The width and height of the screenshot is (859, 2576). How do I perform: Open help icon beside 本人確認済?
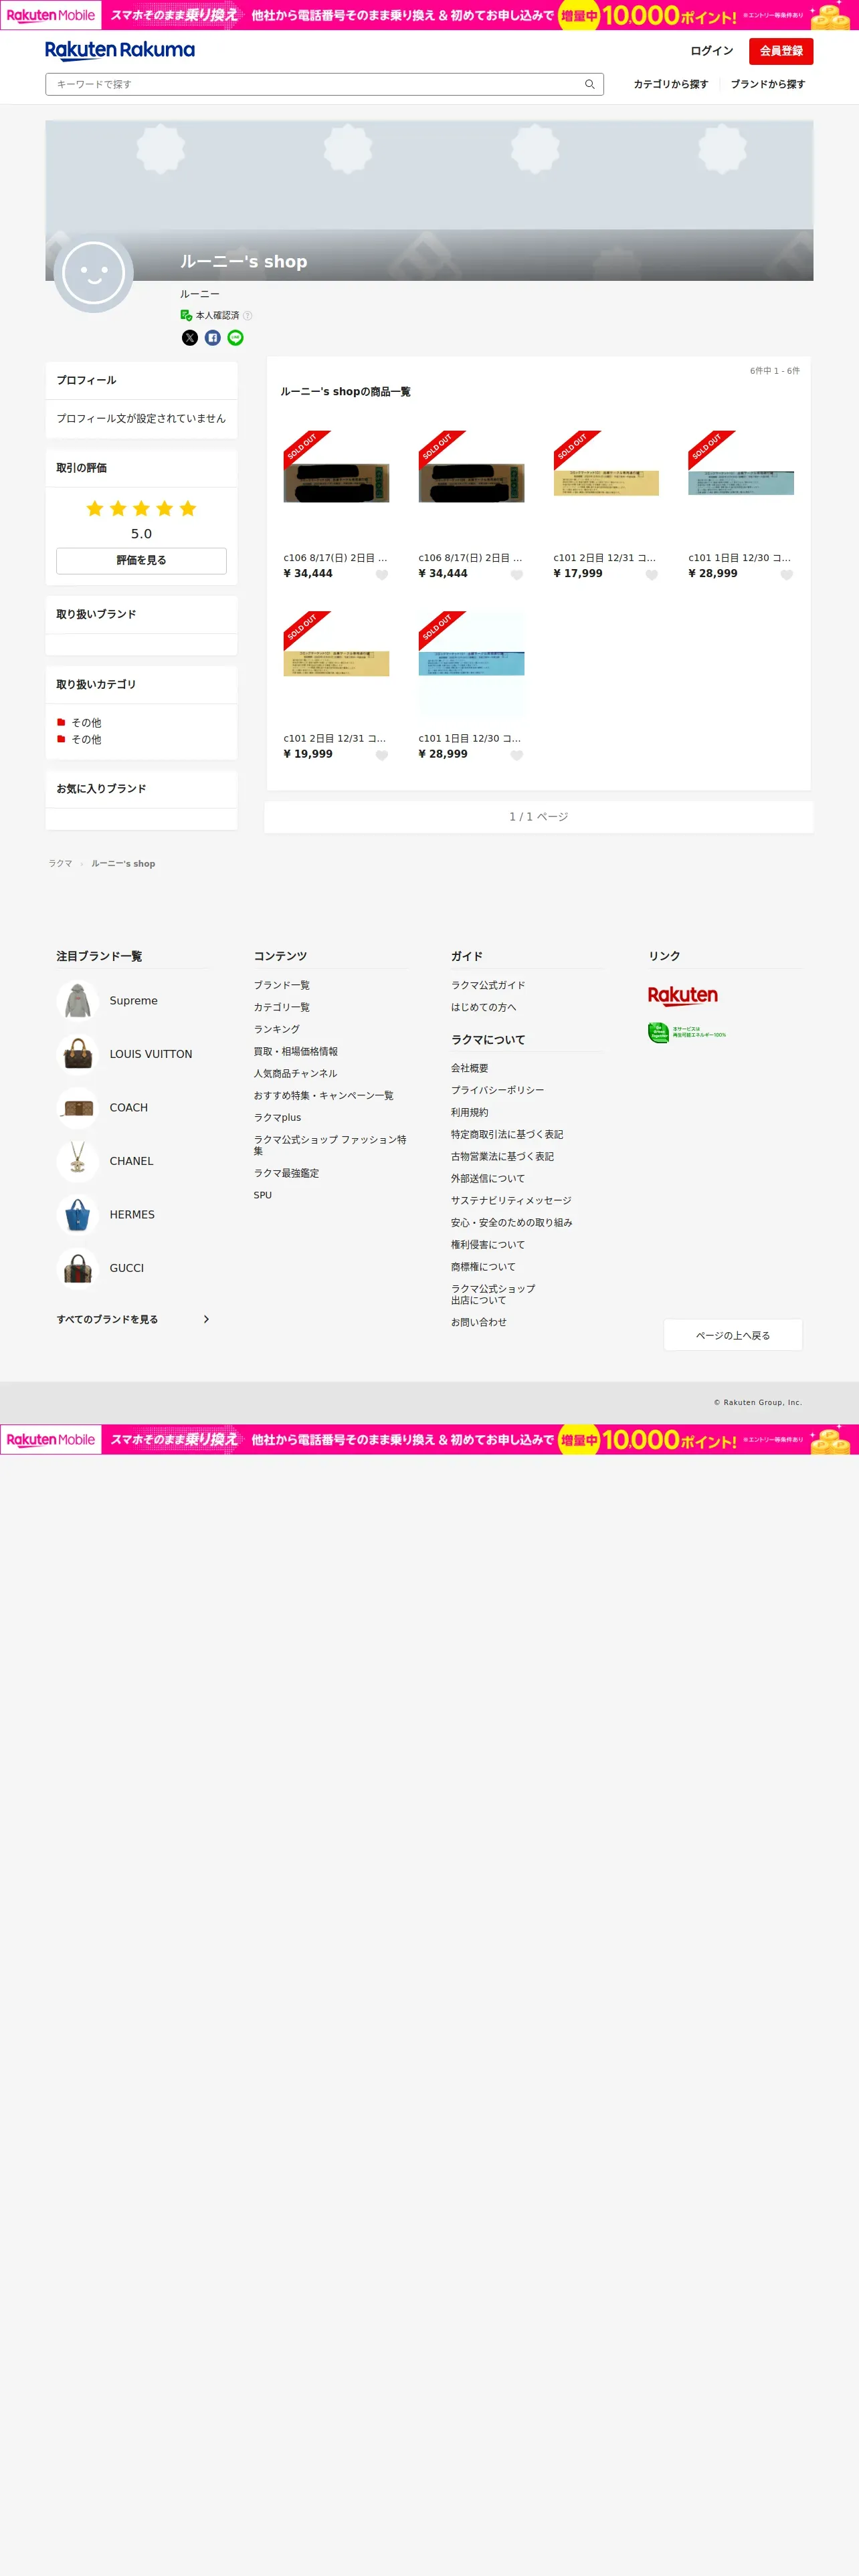coord(248,316)
